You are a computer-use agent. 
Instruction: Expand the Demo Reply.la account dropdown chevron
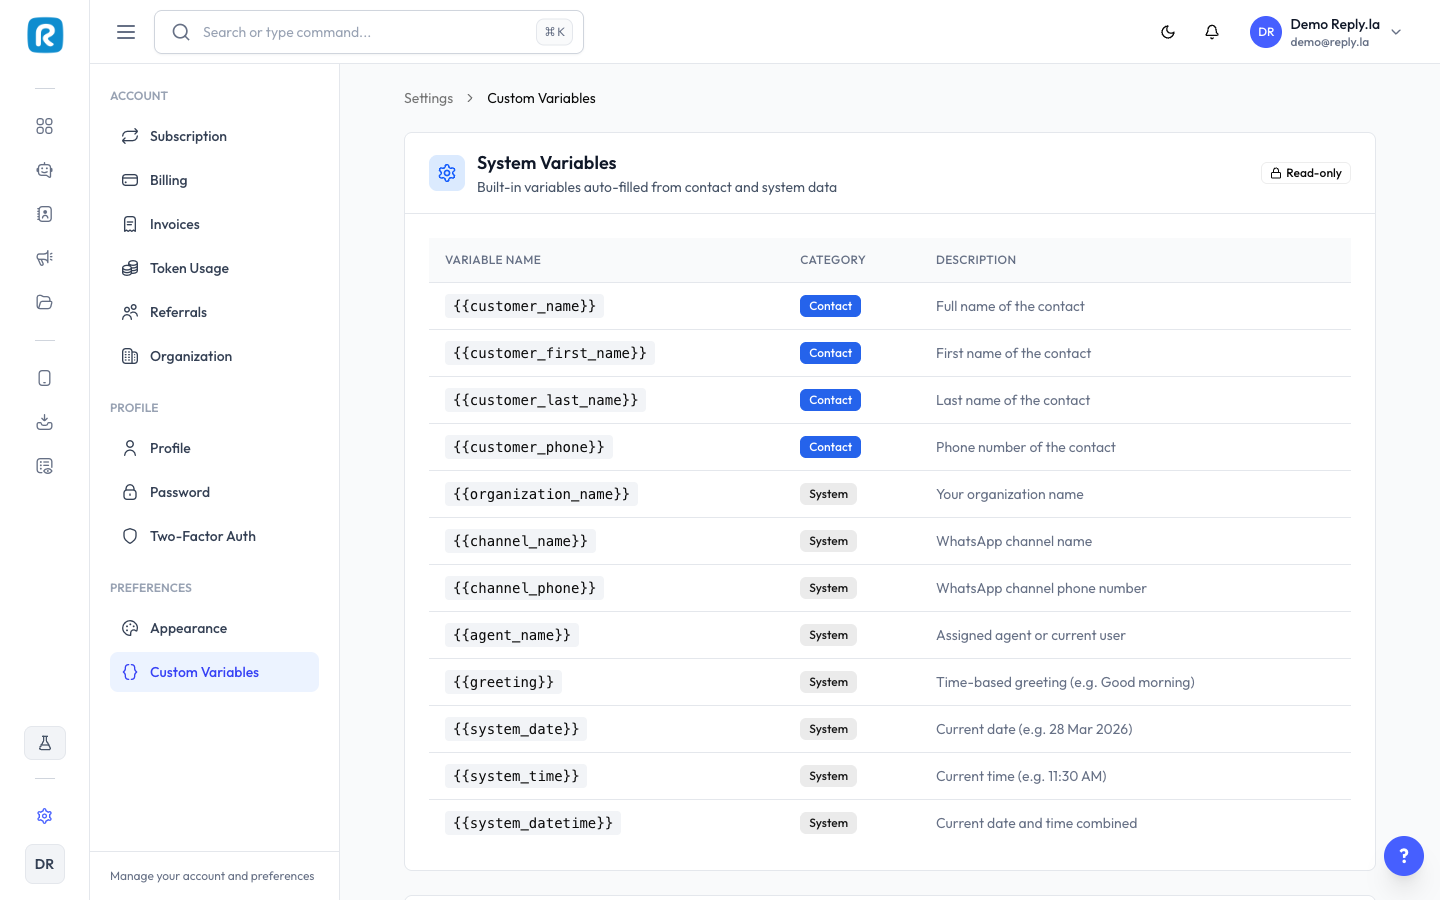click(1396, 32)
